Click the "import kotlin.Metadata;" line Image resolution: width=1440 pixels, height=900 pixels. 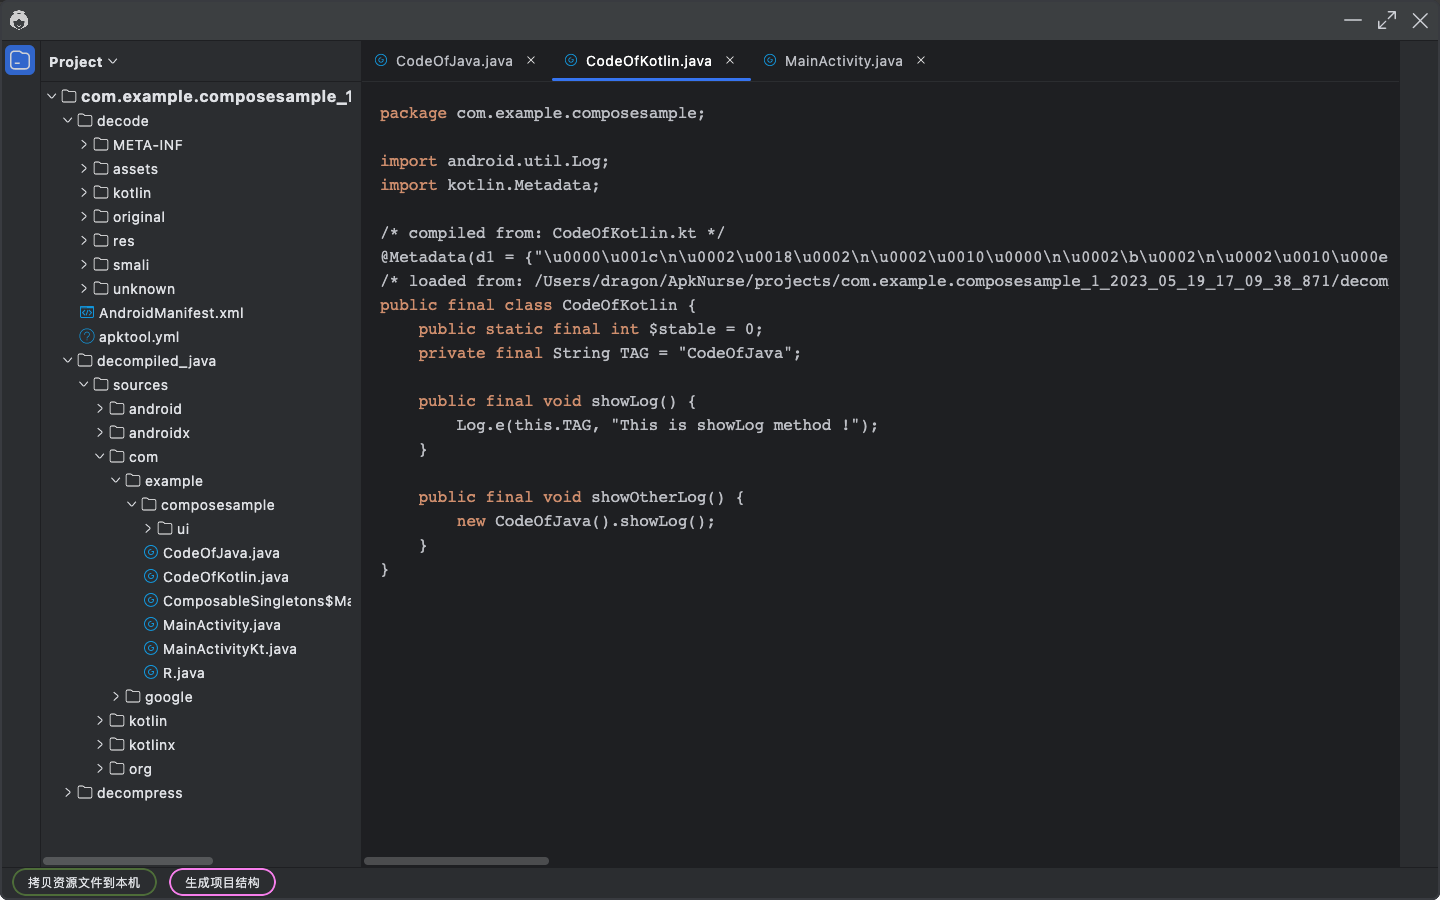click(490, 185)
